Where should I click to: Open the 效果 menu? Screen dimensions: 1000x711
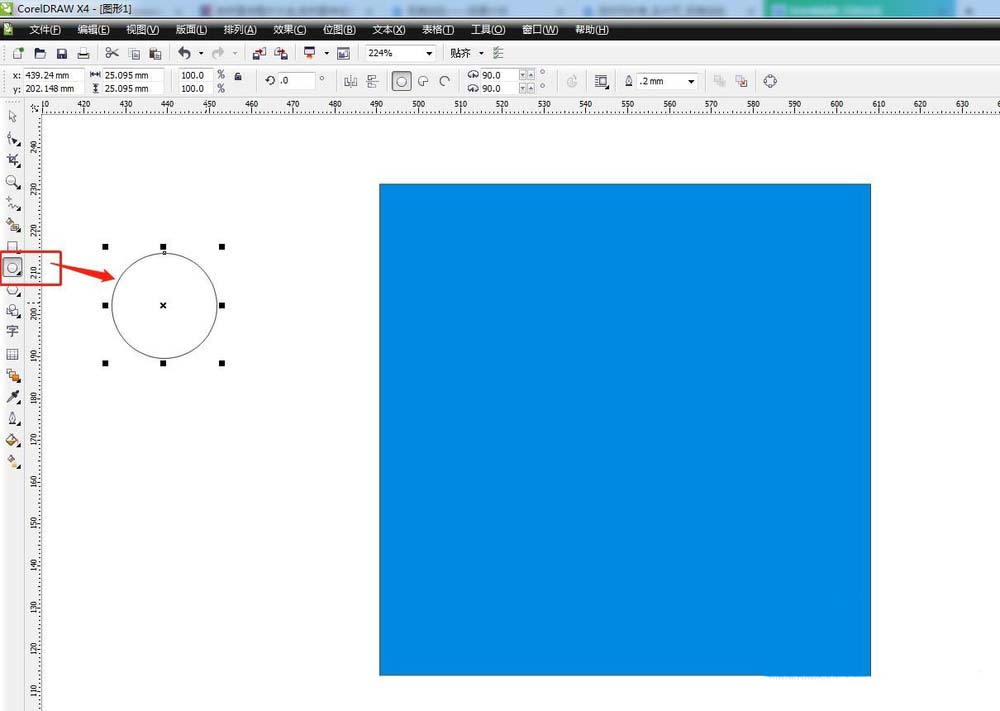tap(289, 29)
